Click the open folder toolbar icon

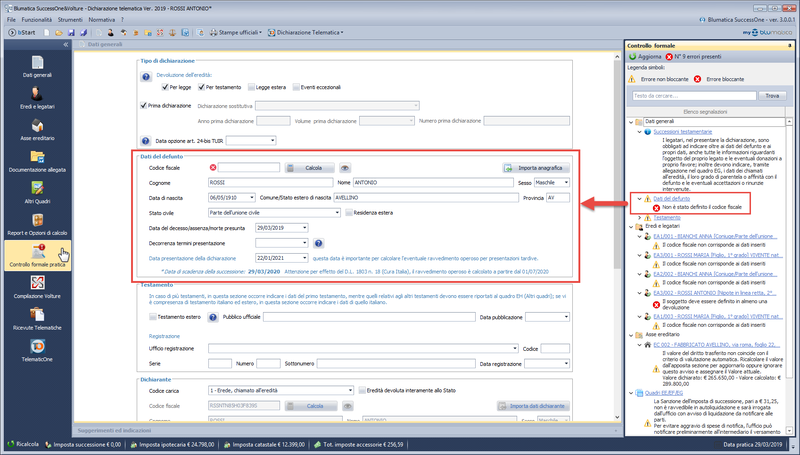[x=59, y=32]
